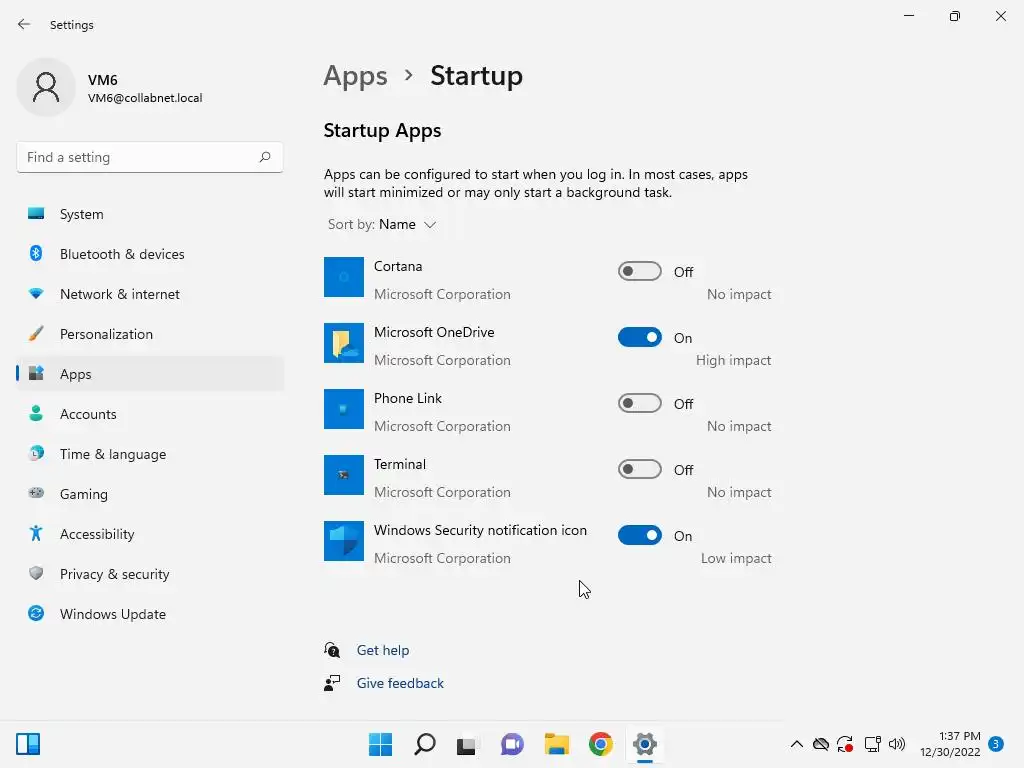Open File Explorer from taskbar
The image size is (1024, 768).
coord(556,744)
